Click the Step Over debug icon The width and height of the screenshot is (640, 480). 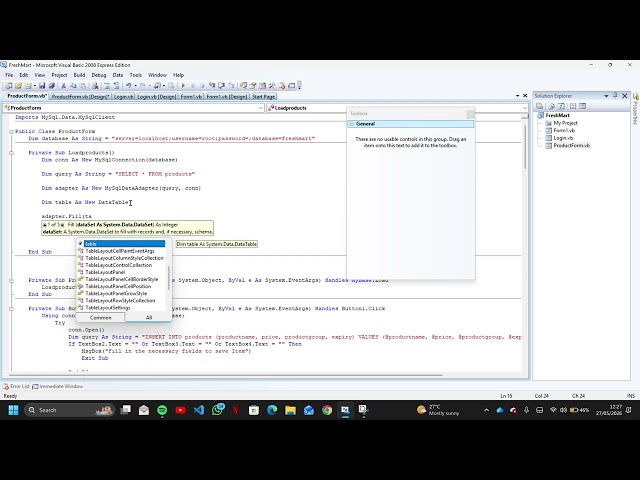222,86
